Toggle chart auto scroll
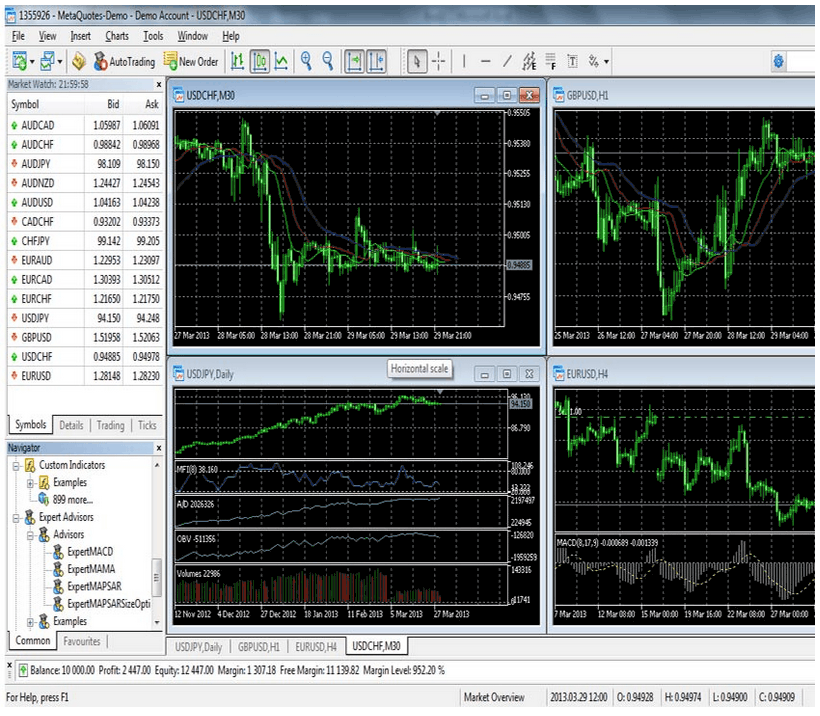The height and width of the screenshot is (716, 820). click(354, 62)
